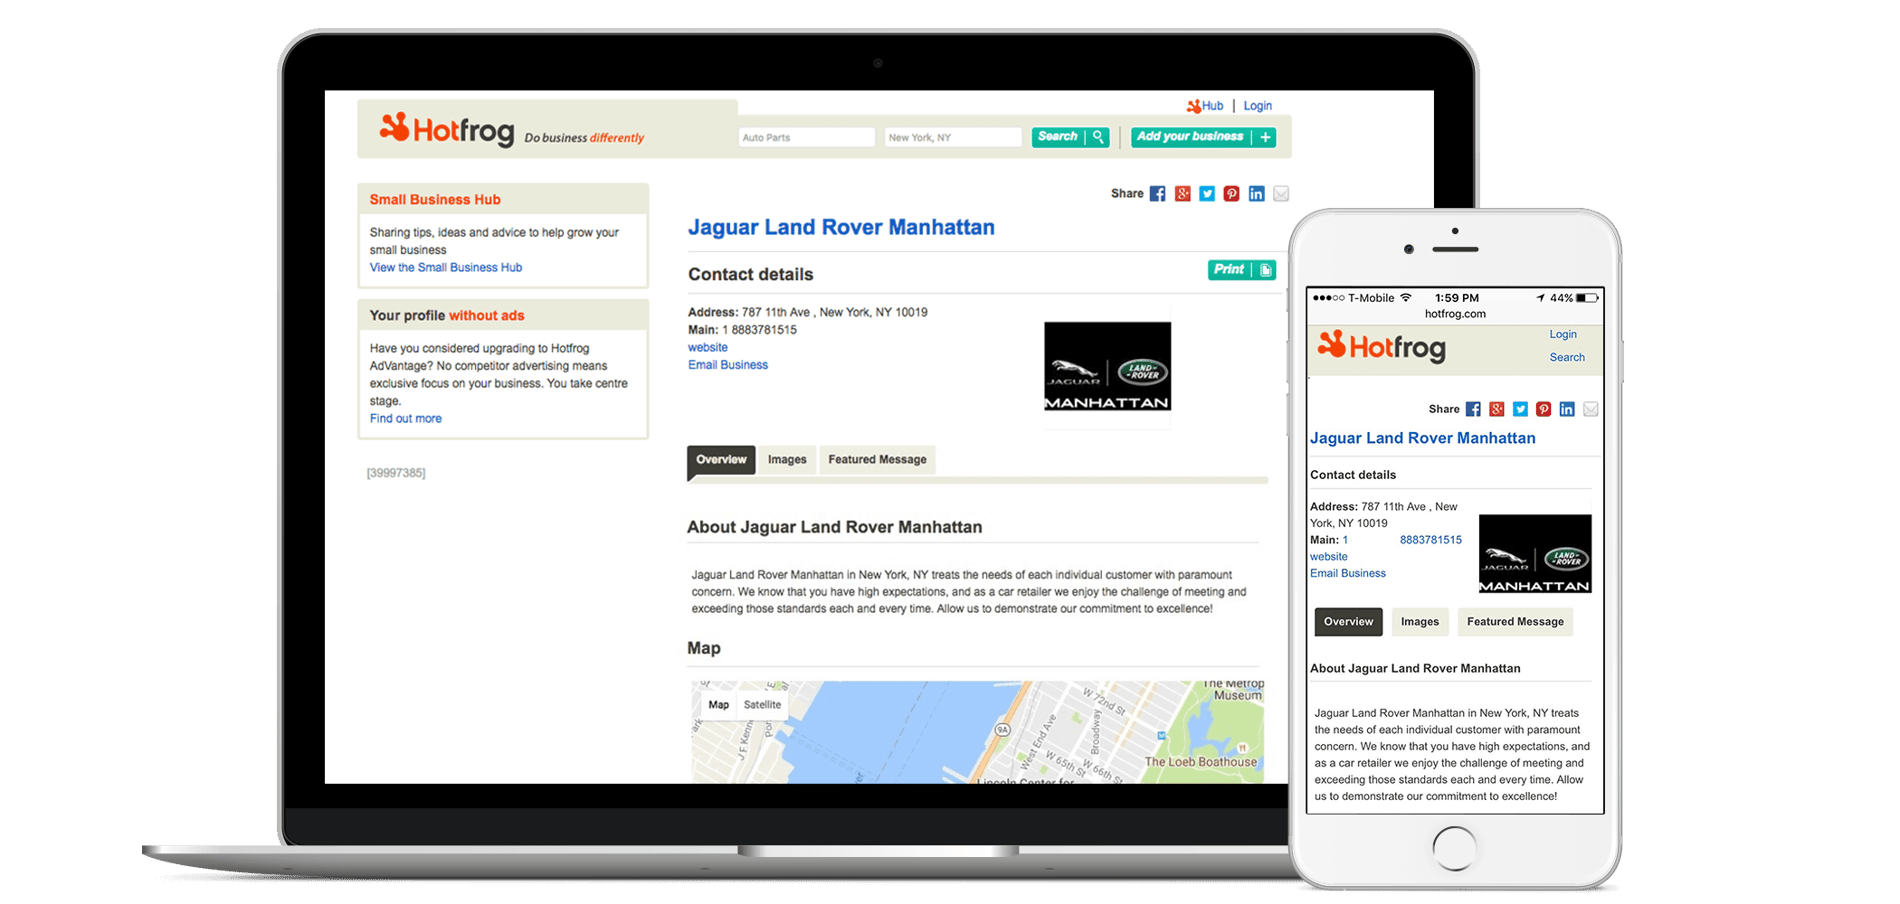
Task: Click the Jaguar Land Rover logo on laptop
Action: 1107,366
